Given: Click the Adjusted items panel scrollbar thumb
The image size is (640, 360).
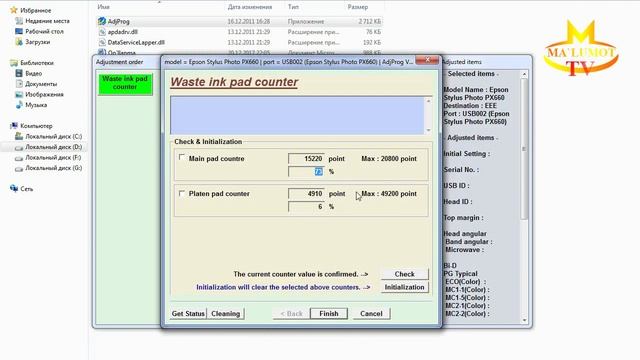Looking at the screenshot, I should click(524, 149).
